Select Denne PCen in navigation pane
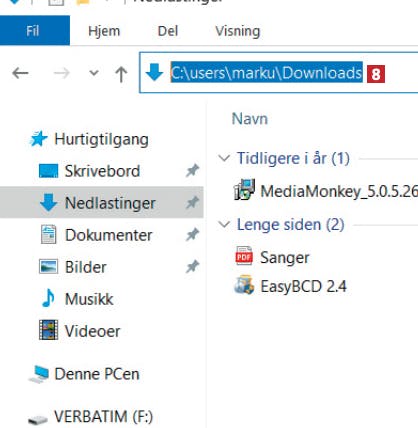 click(97, 374)
